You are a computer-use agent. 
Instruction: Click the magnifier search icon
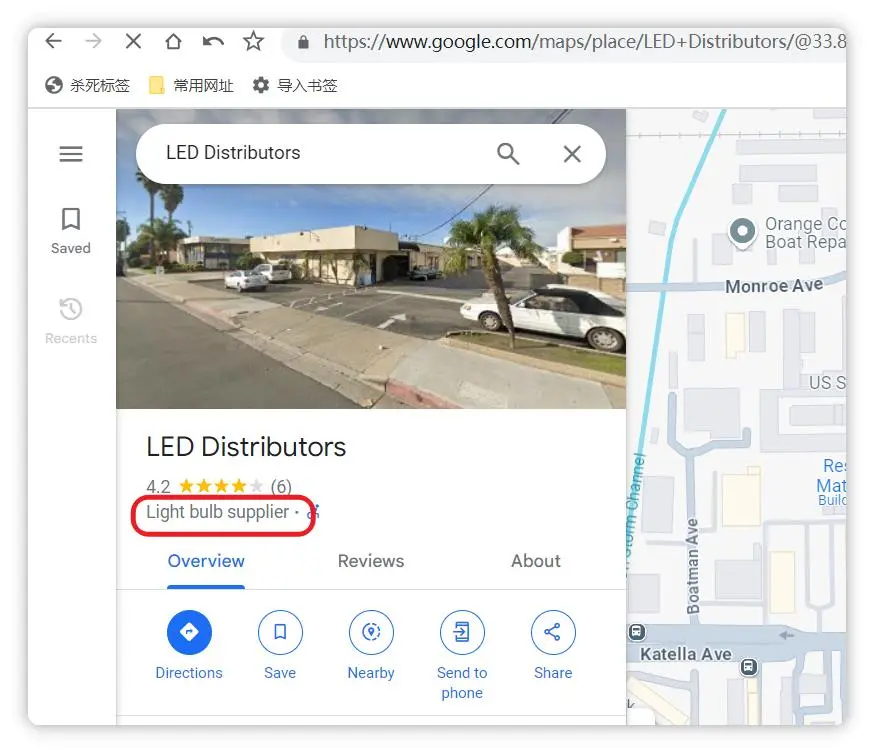(x=508, y=153)
